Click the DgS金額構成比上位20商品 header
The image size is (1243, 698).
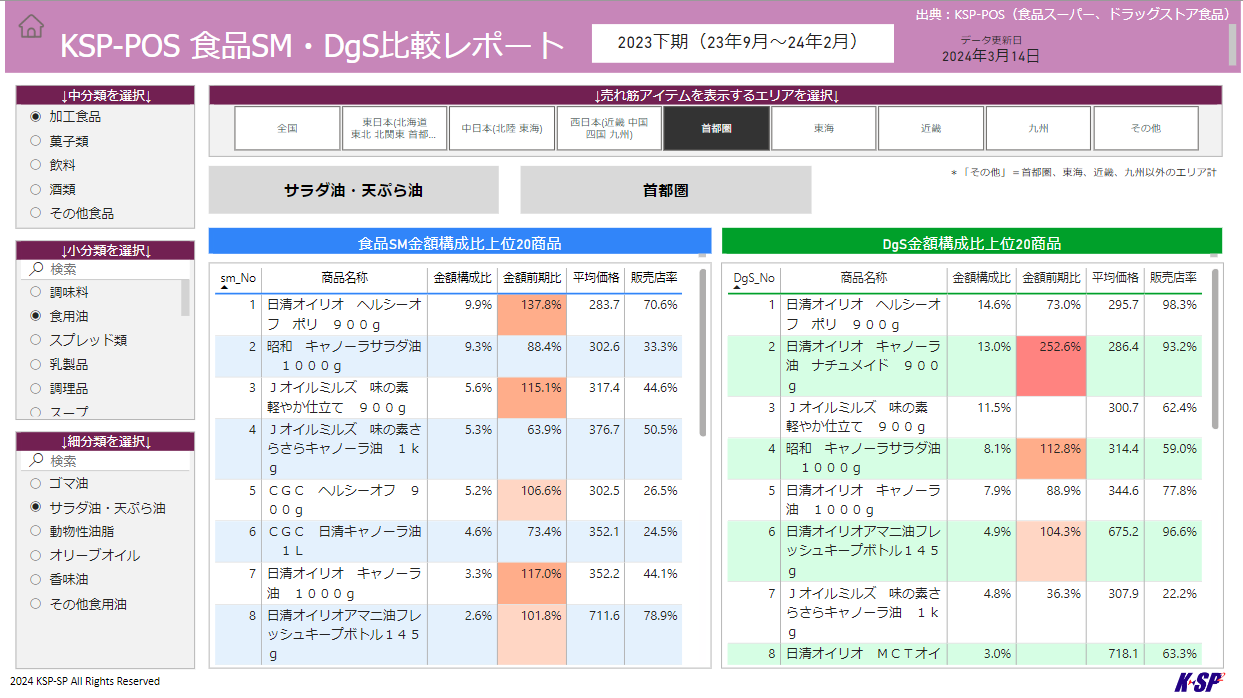[971, 243]
